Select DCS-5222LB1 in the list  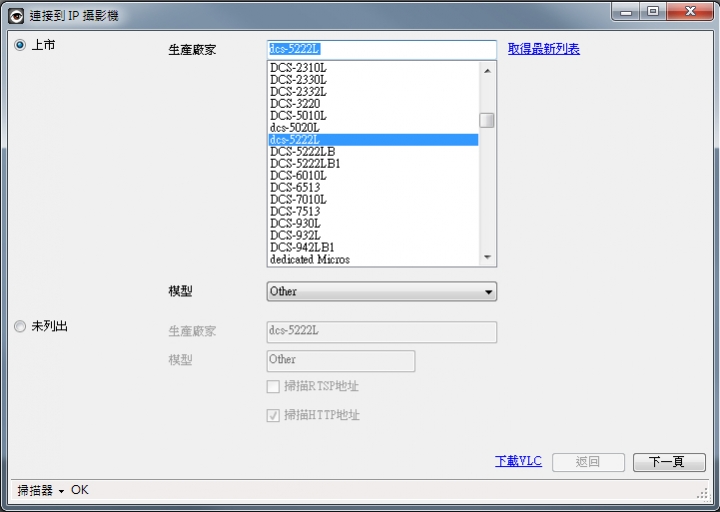pos(373,163)
